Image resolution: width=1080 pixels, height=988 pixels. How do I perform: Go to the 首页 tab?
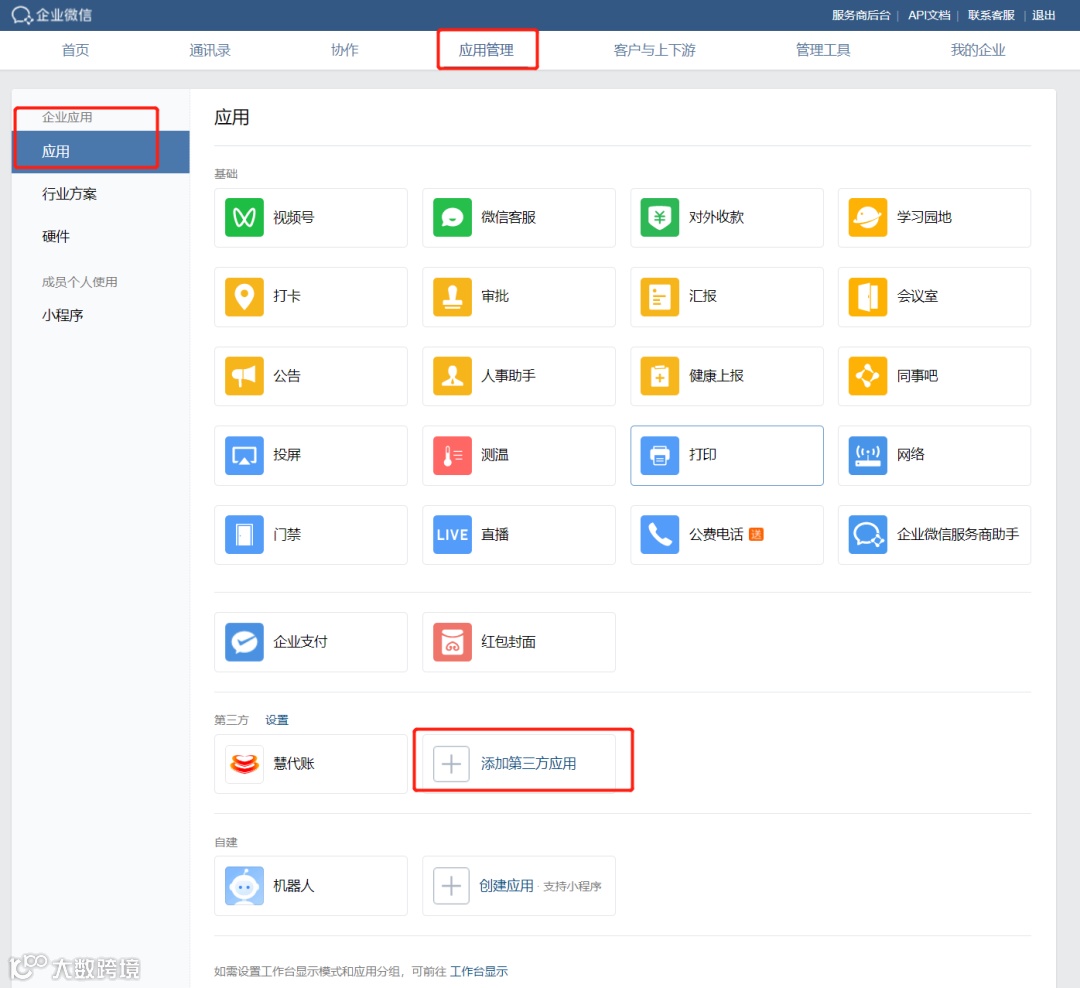click(75, 50)
